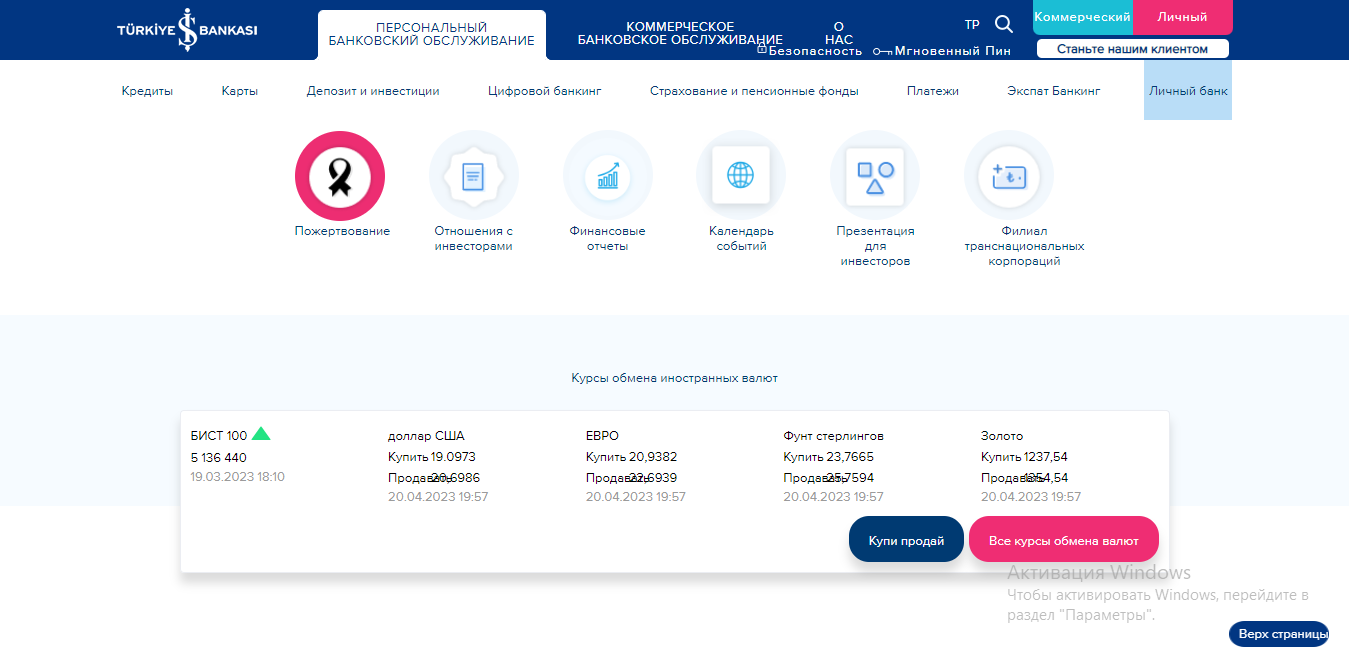Click the Все курсы обмена валют button
Screen dimensions: 1349x657
coord(1063,540)
